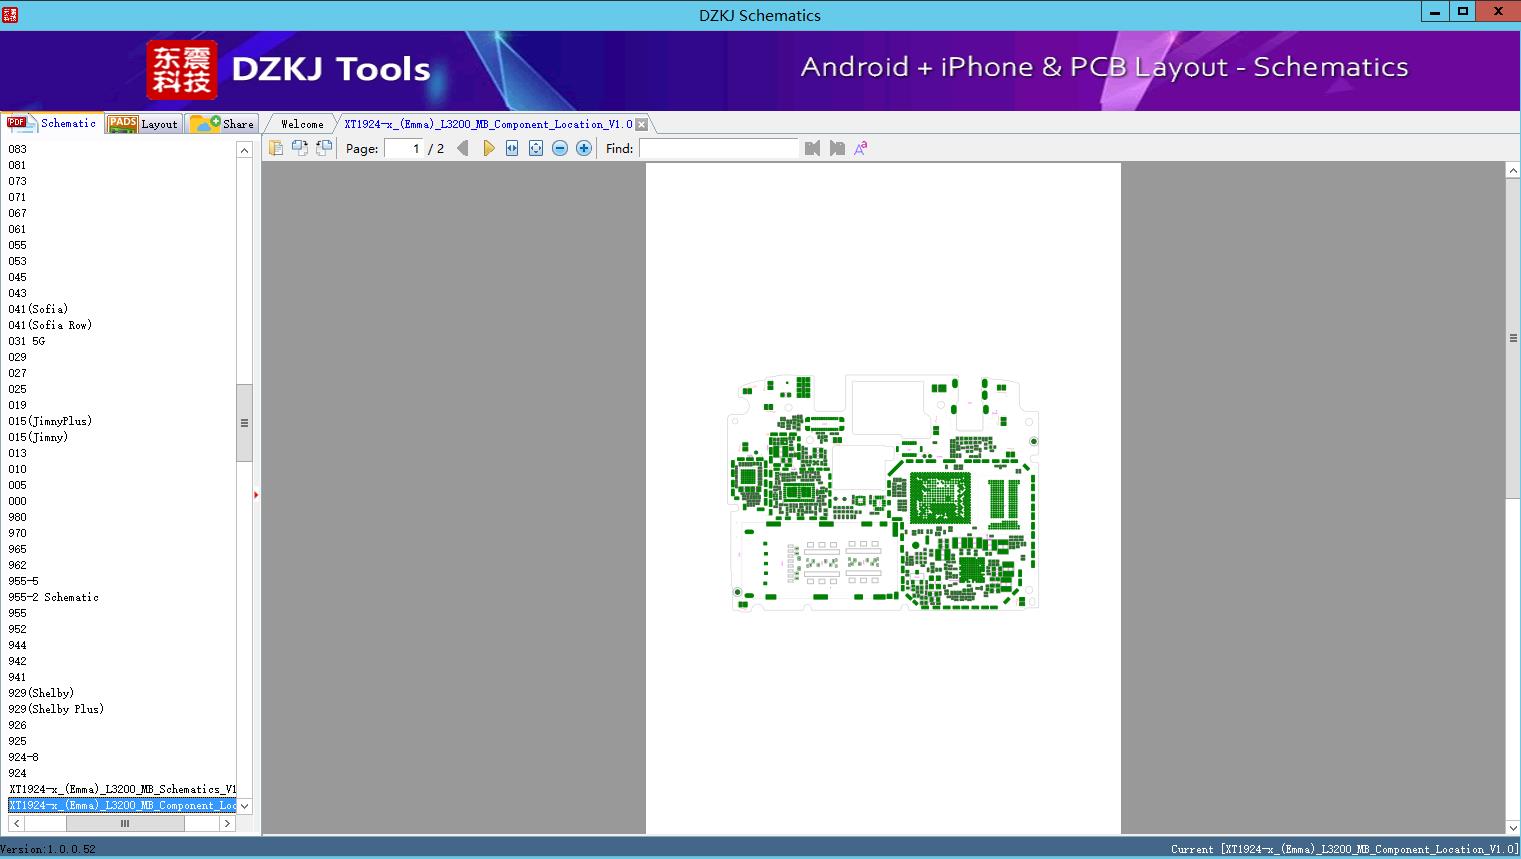Click the next page arrow
This screenshot has height=859, width=1521.
(488, 148)
